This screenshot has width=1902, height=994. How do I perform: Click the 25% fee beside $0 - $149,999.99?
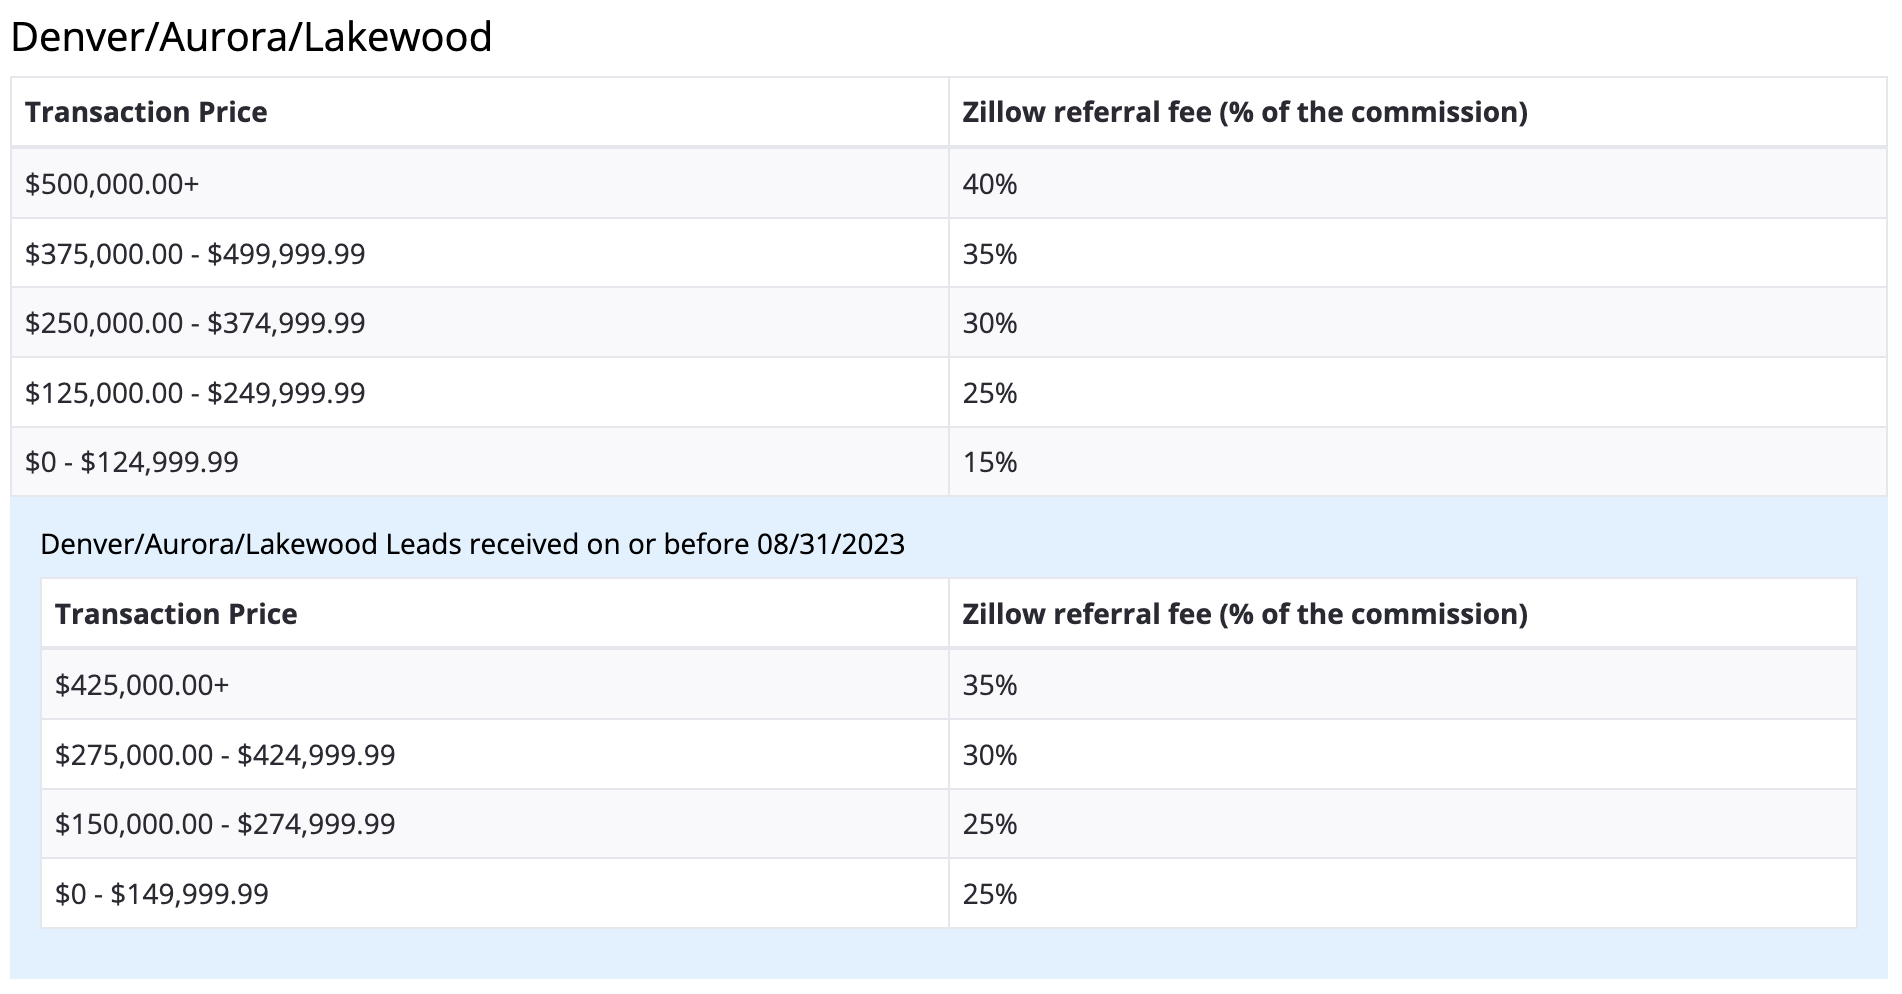pos(990,894)
